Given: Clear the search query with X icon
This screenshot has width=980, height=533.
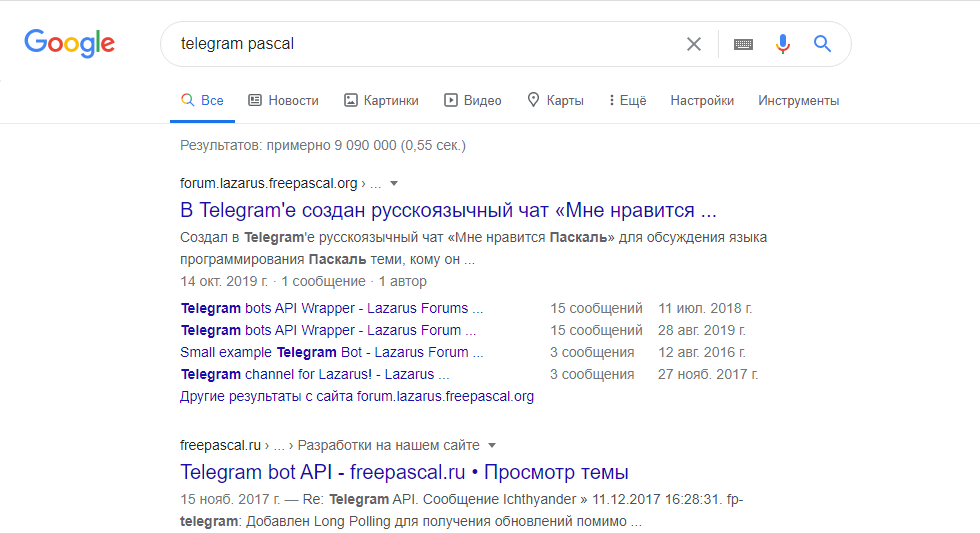Looking at the screenshot, I should (x=694, y=44).
